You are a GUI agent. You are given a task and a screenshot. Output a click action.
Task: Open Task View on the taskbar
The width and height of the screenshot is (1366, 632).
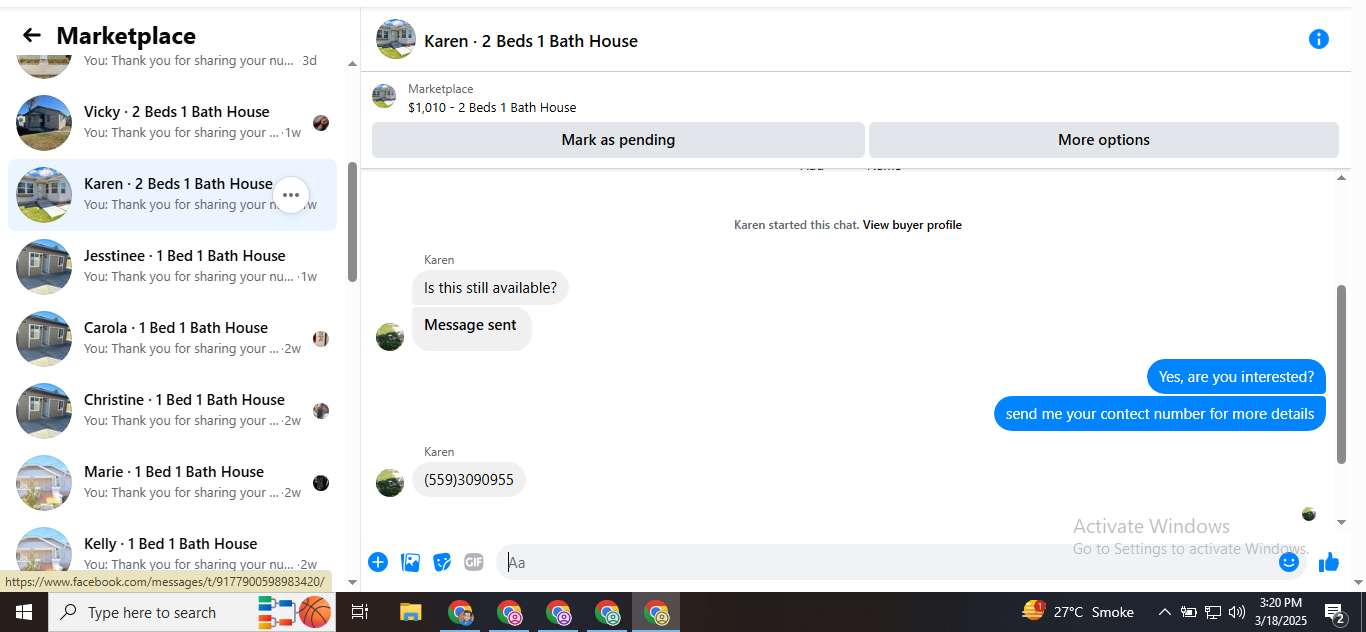tap(360, 612)
